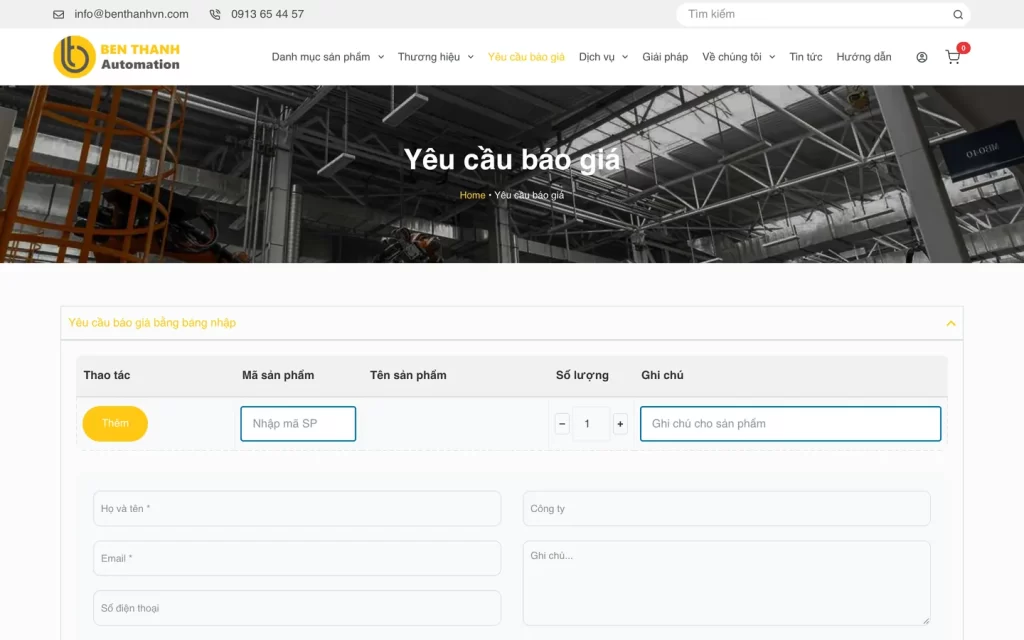Open the Giải pháp menu item
The width and height of the screenshot is (1024, 640).
click(x=665, y=57)
